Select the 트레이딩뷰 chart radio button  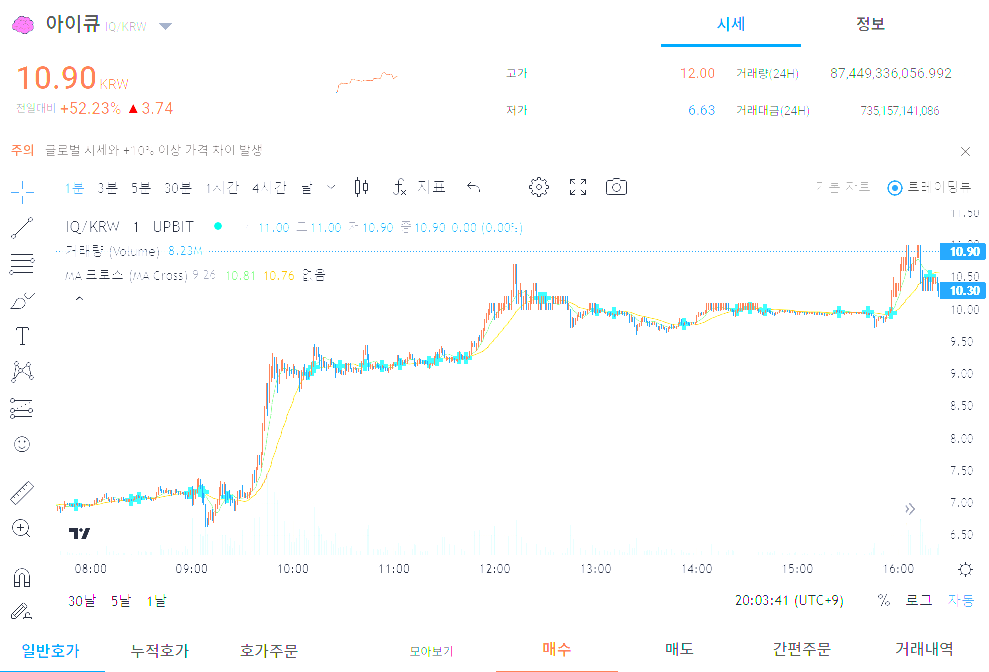pos(894,188)
